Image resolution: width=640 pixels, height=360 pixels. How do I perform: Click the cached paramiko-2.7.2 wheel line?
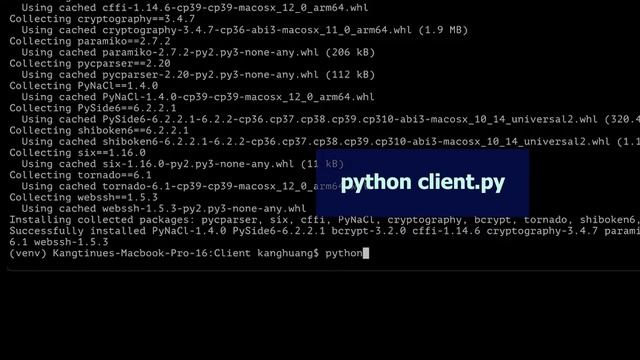[198, 52]
